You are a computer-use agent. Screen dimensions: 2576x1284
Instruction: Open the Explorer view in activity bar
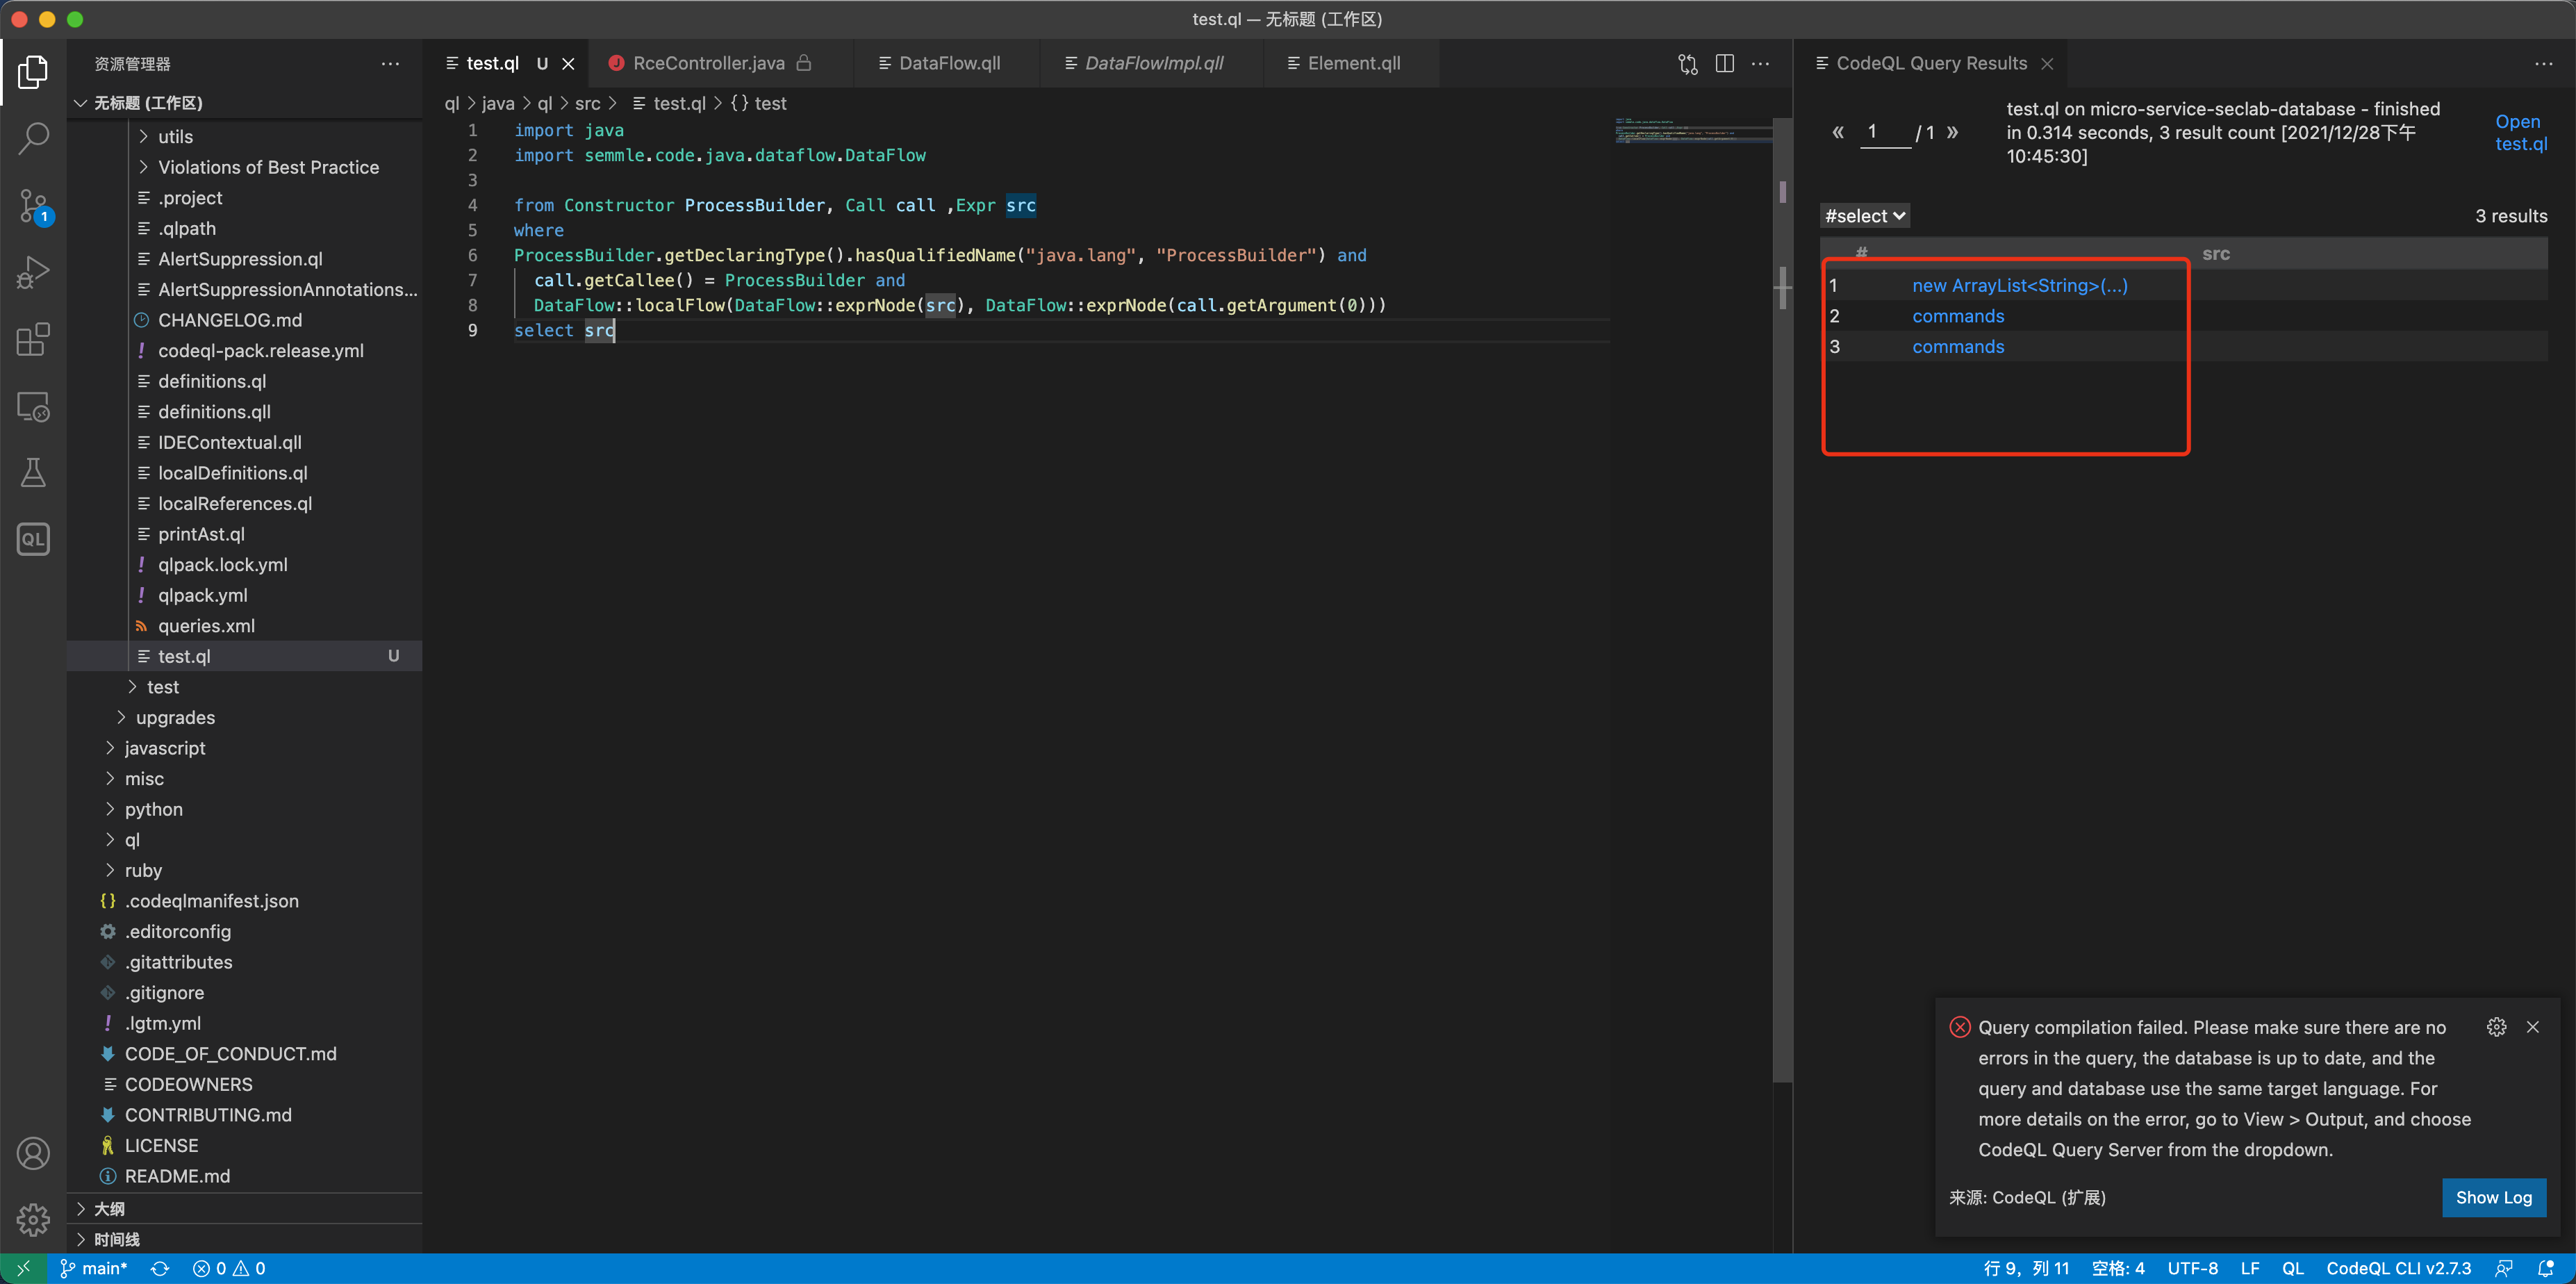point(33,72)
